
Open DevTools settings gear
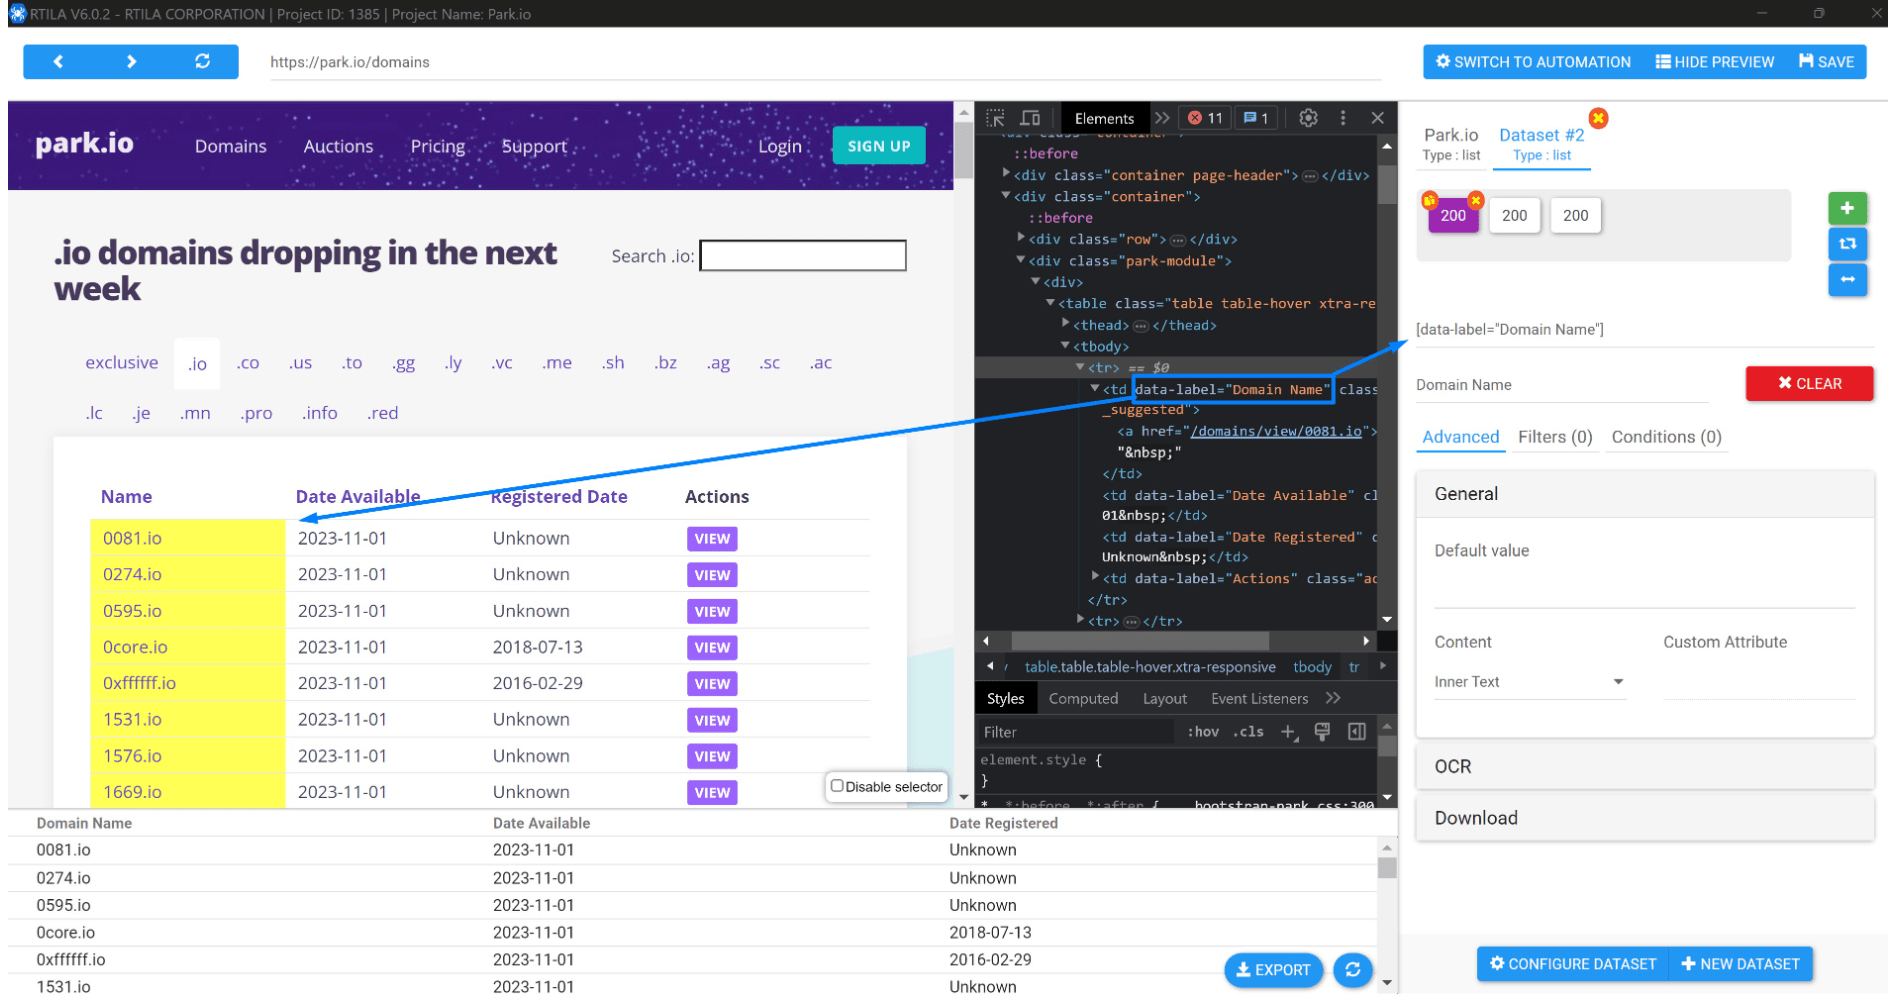[1308, 118]
